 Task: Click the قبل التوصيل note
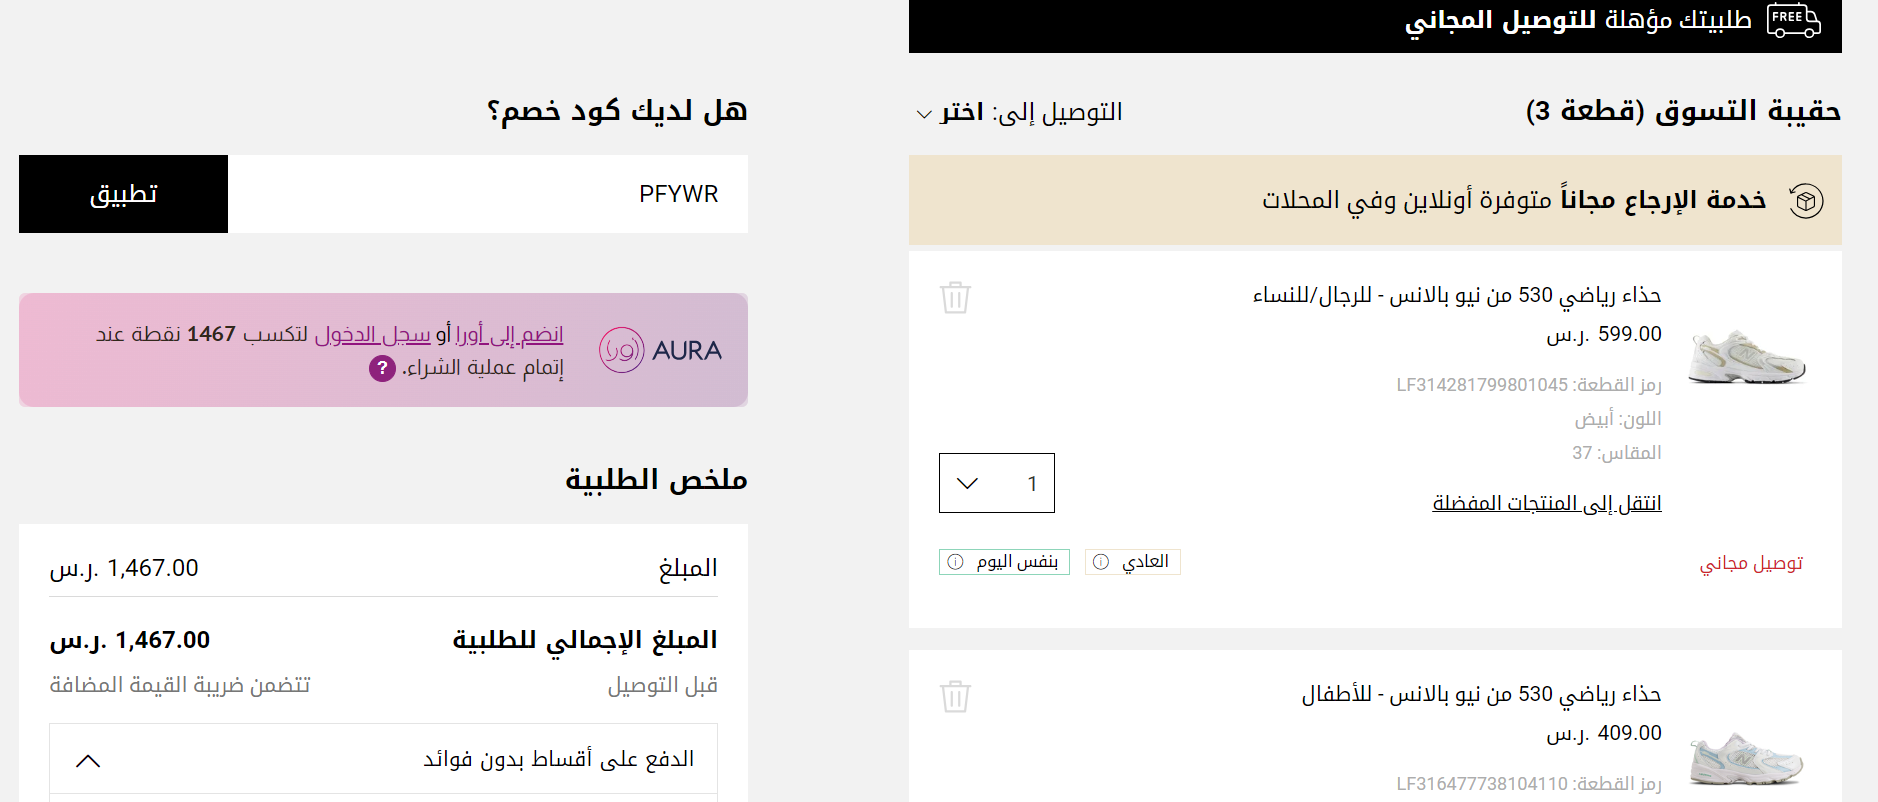click(x=663, y=685)
